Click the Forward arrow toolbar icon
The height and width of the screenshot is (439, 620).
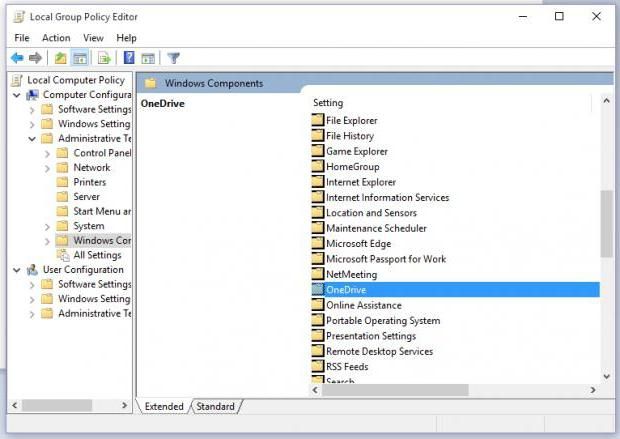click(x=36, y=58)
